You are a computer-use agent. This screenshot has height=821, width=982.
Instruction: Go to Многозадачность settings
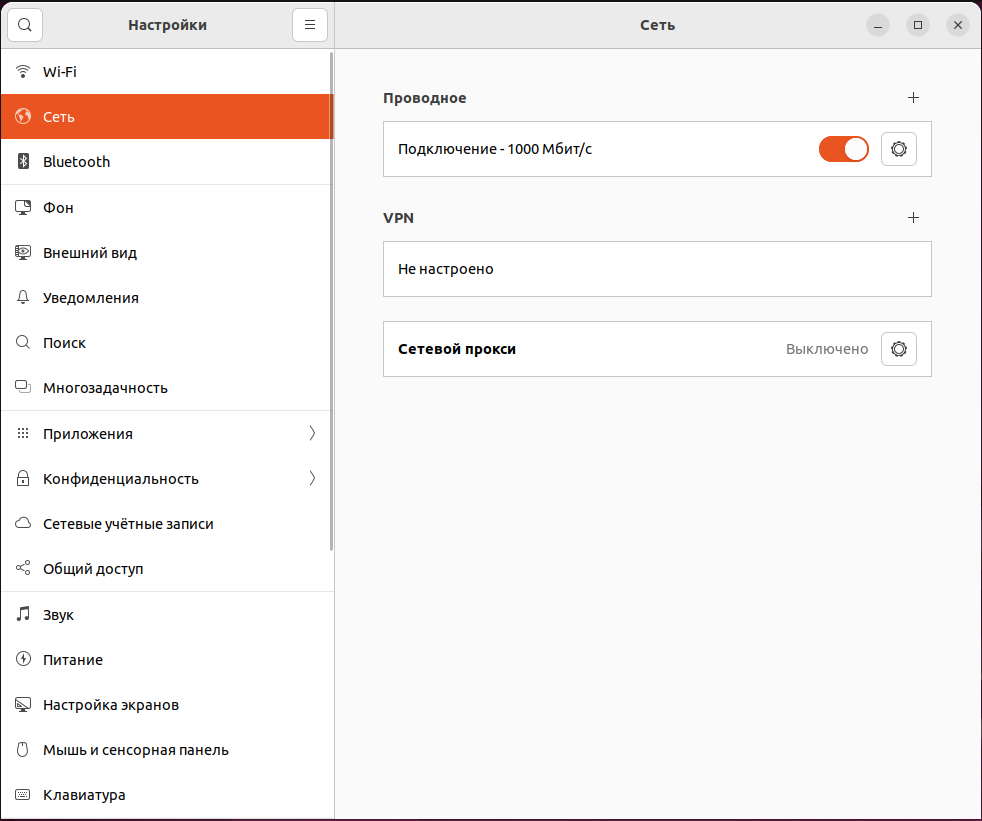tap(105, 388)
